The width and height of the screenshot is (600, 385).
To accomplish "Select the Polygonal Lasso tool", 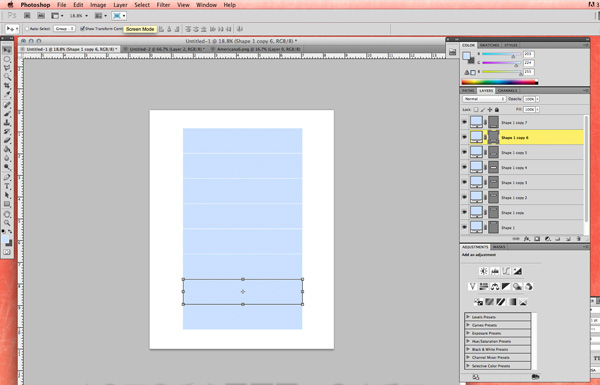I will (x=7, y=68).
